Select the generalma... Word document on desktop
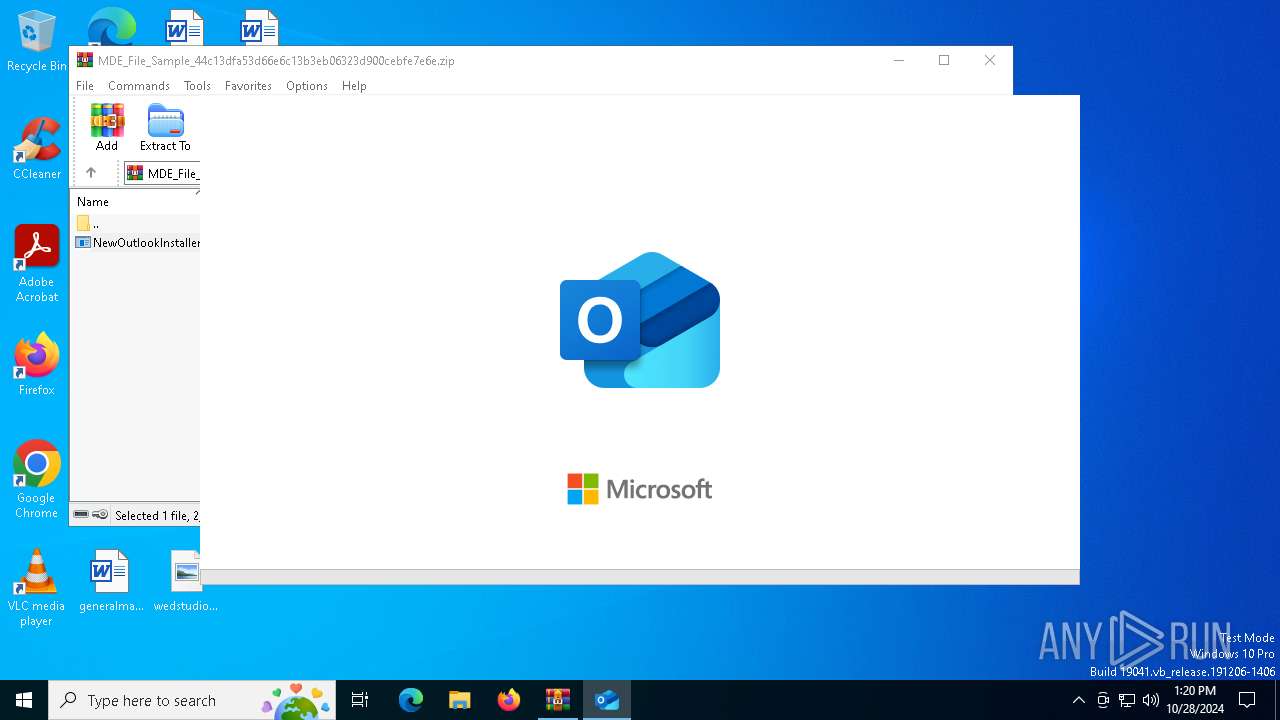Image resolution: width=1280 pixels, height=720 pixels. 111,581
